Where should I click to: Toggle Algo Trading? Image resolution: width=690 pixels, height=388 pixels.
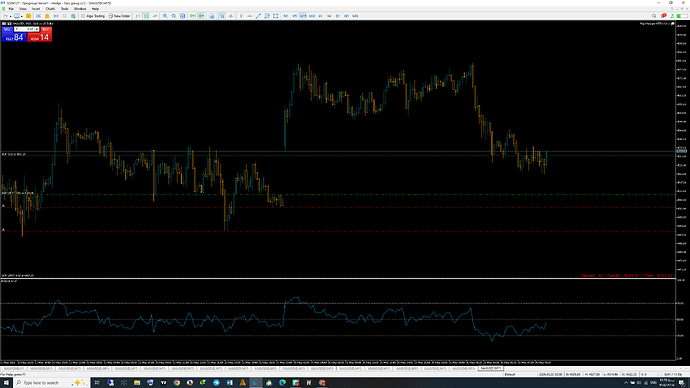(x=93, y=16)
